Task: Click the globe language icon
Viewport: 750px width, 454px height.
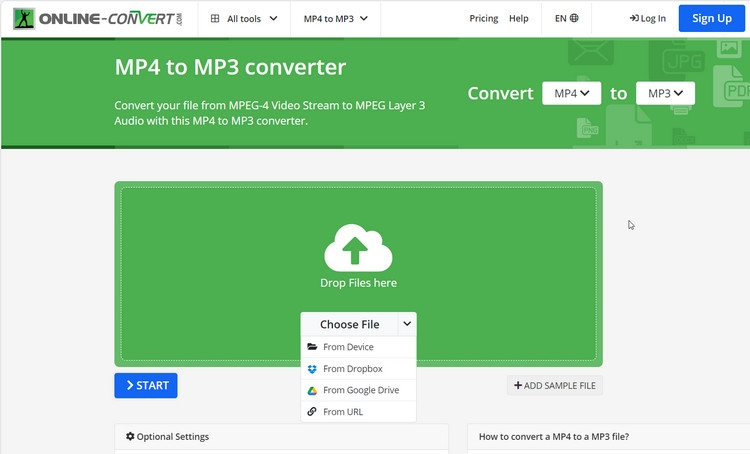Action: (x=574, y=18)
